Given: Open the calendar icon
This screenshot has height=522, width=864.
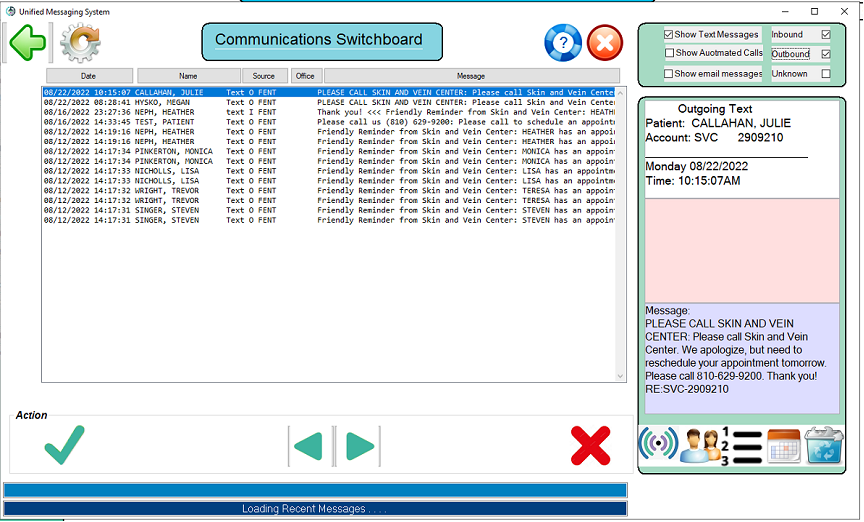Looking at the screenshot, I should click(x=782, y=445).
